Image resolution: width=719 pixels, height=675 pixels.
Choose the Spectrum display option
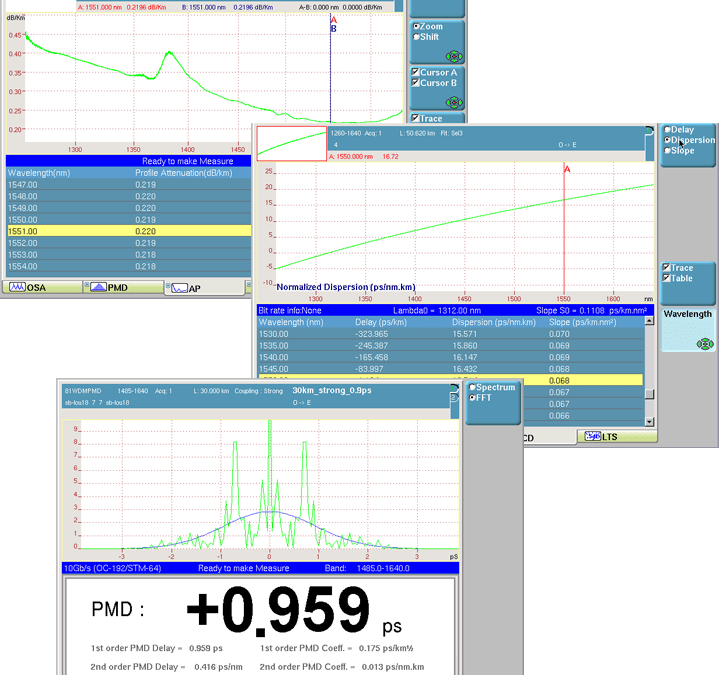click(x=473, y=387)
